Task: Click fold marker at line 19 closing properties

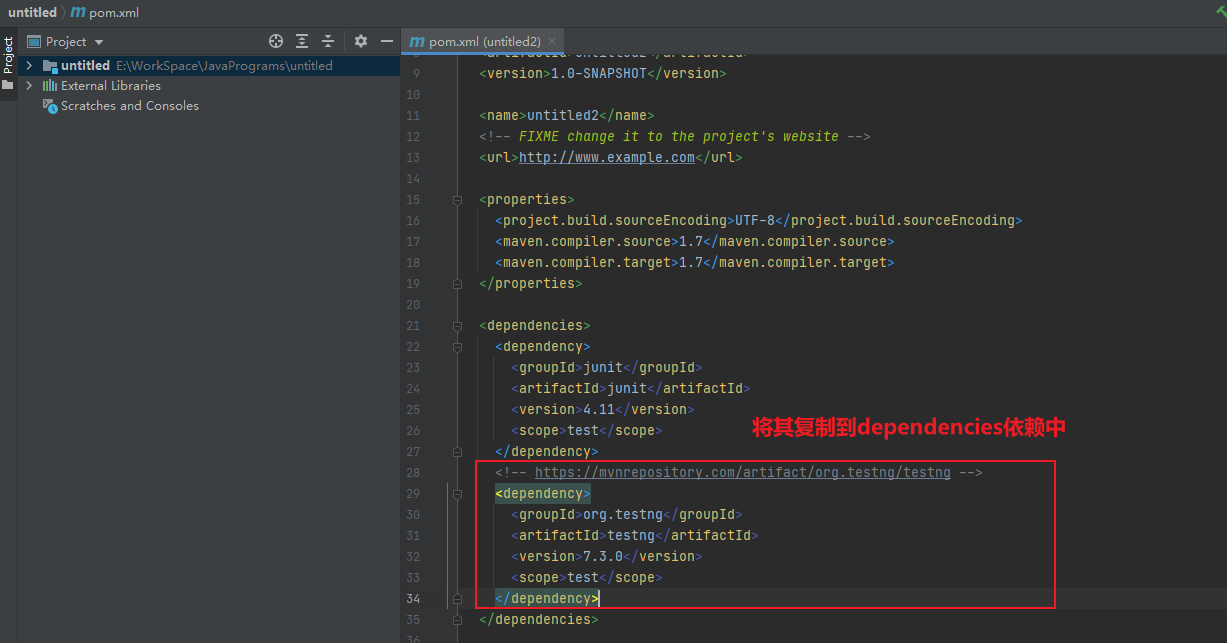Action: click(457, 284)
